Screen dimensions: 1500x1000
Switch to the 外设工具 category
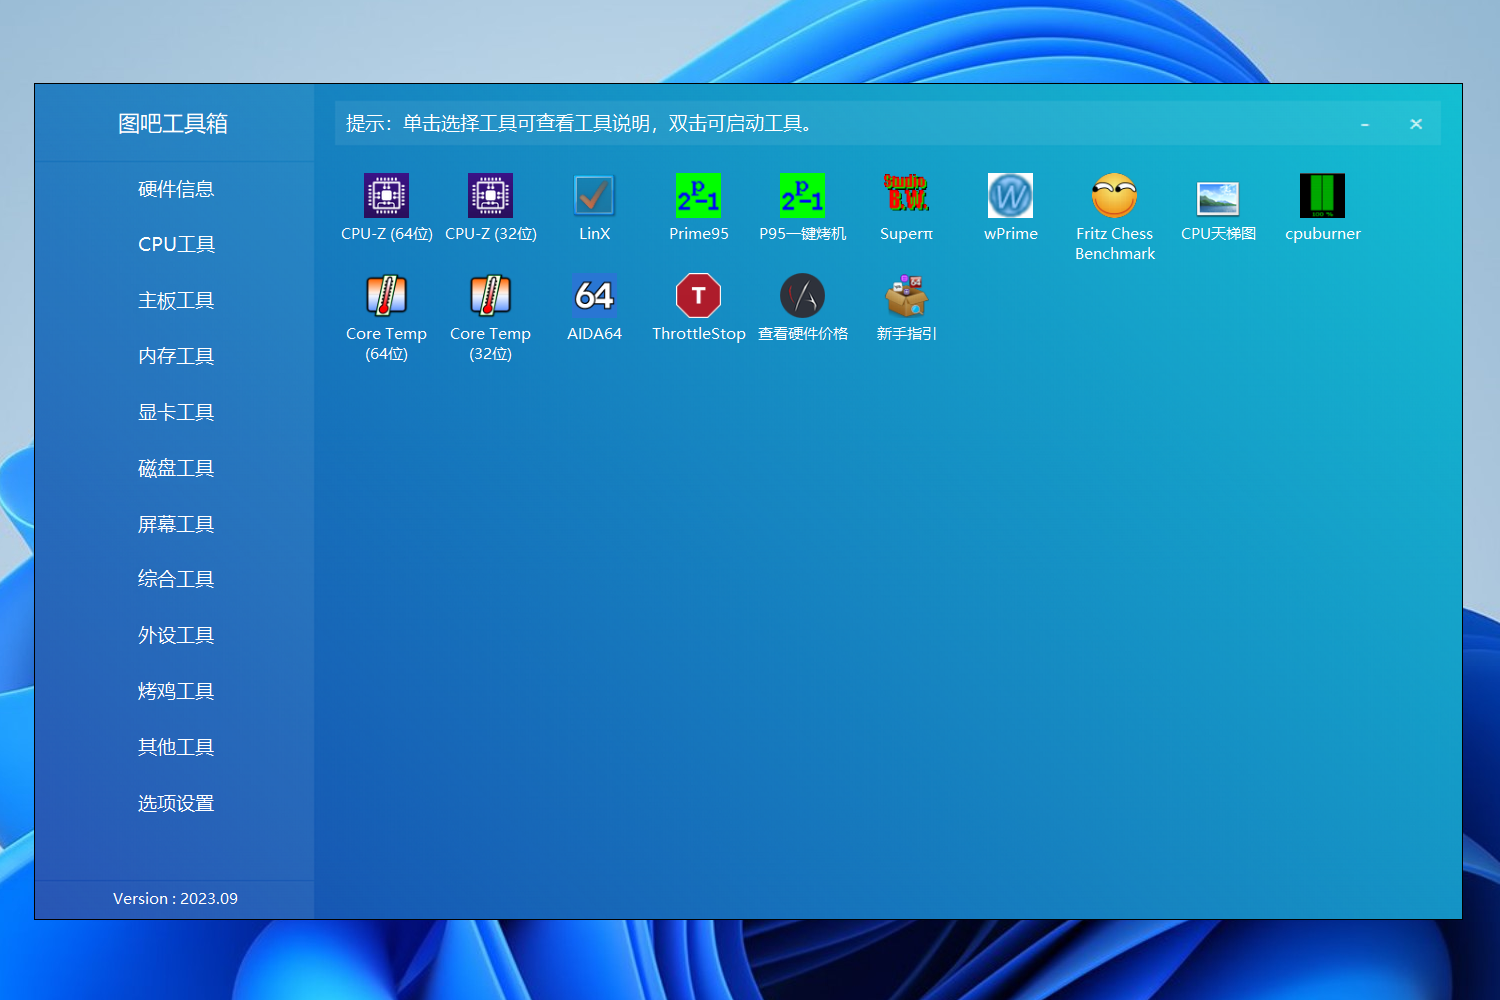(176, 635)
